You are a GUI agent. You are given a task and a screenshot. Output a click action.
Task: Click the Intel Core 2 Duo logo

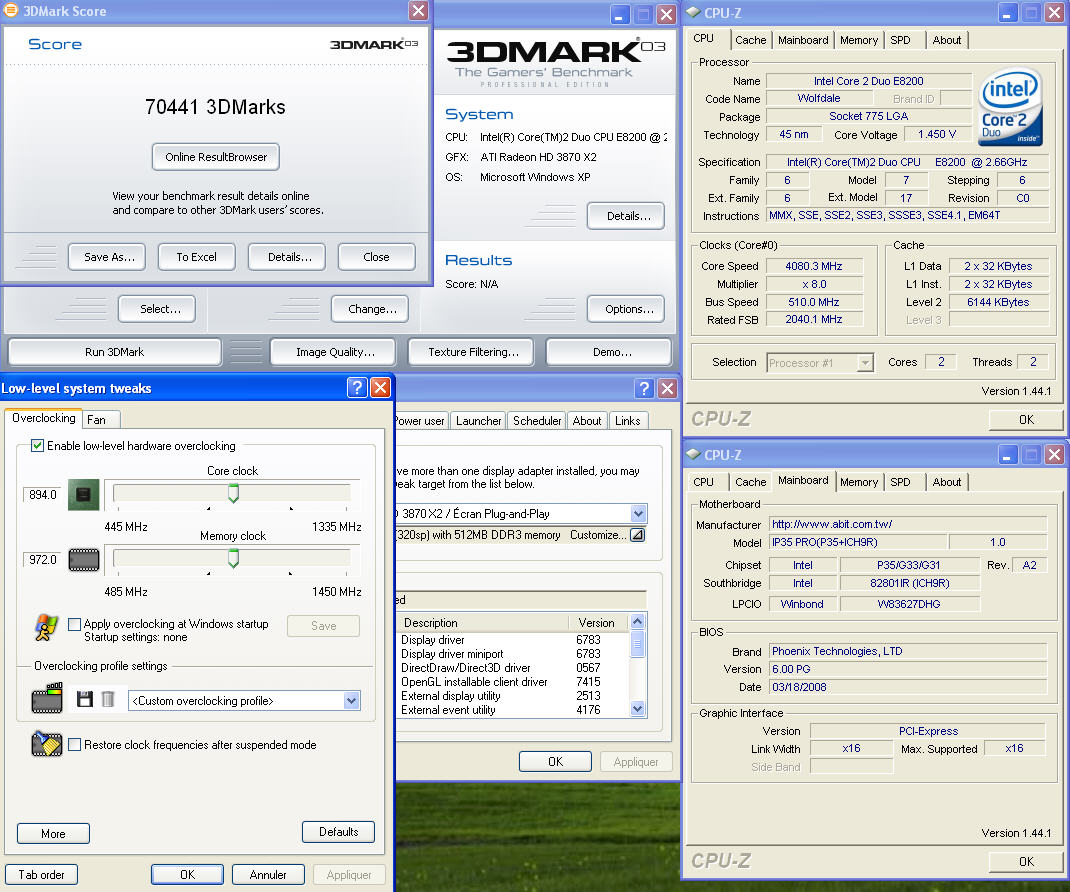click(1010, 106)
